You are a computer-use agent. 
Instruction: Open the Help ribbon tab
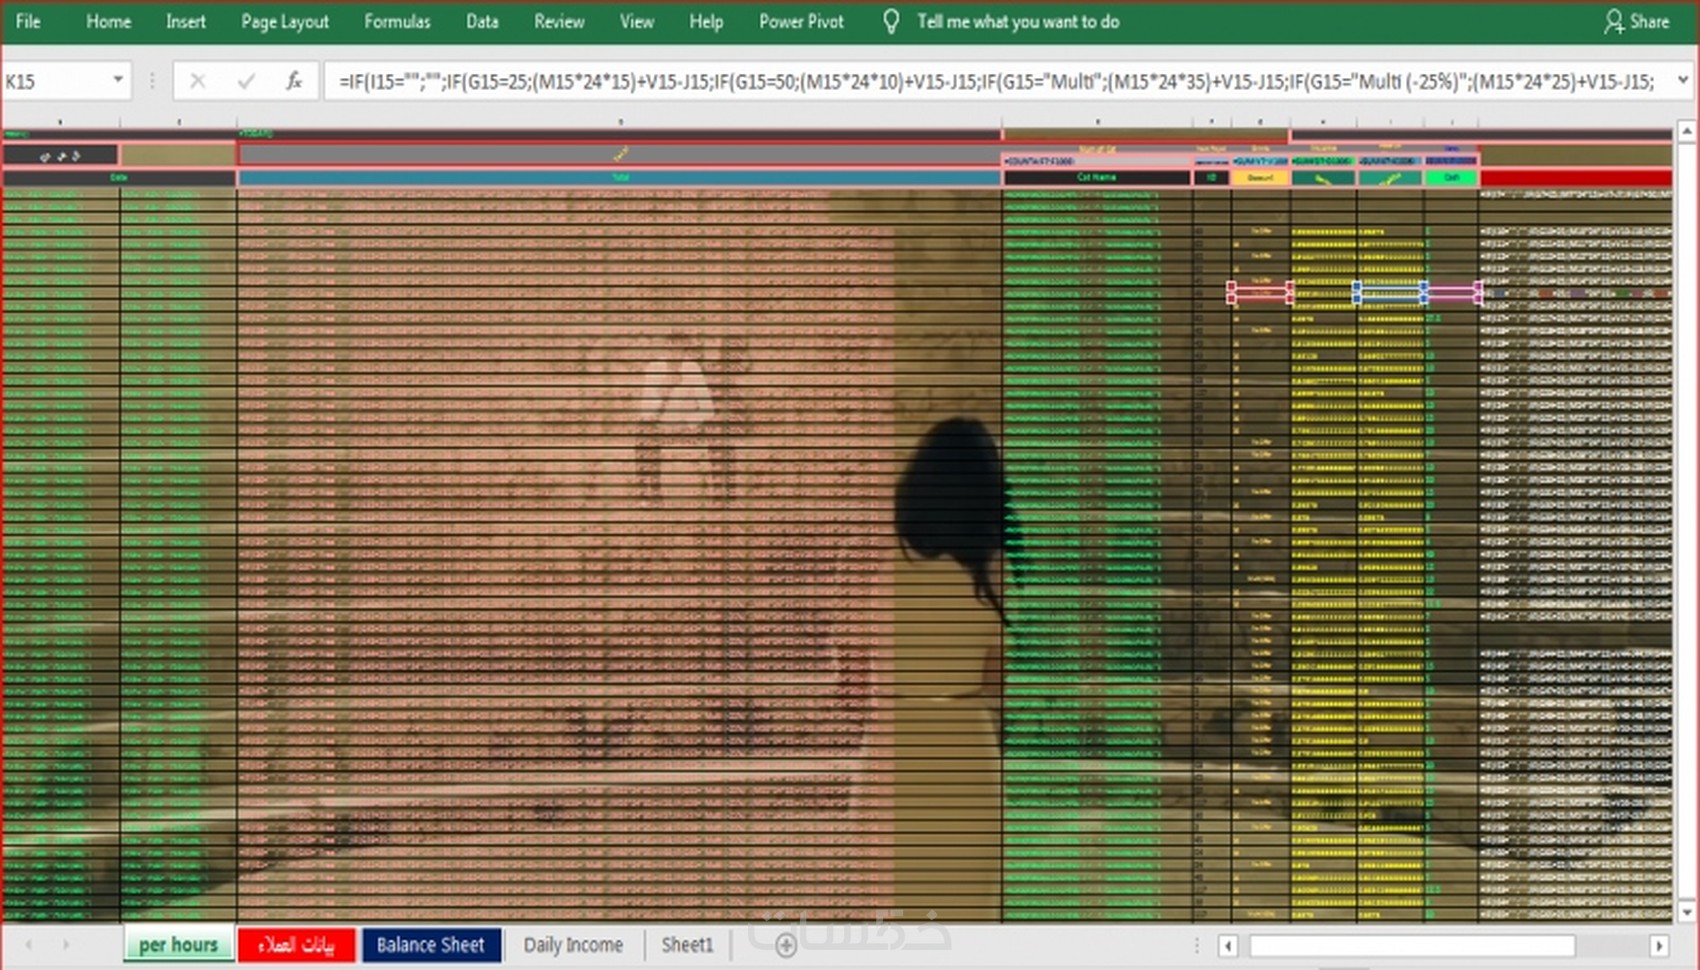[x=706, y=22]
